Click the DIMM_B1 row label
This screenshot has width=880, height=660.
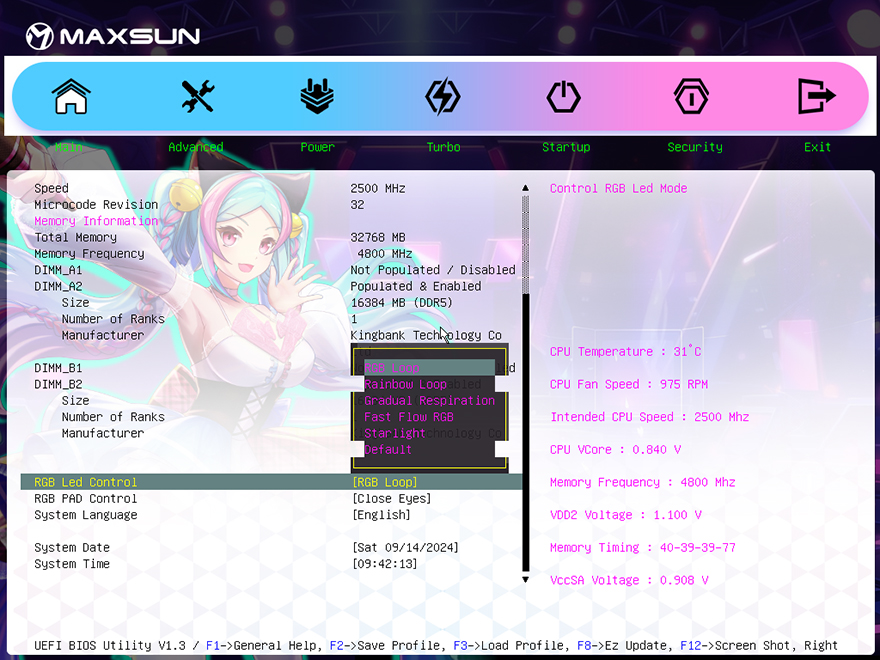[58, 368]
